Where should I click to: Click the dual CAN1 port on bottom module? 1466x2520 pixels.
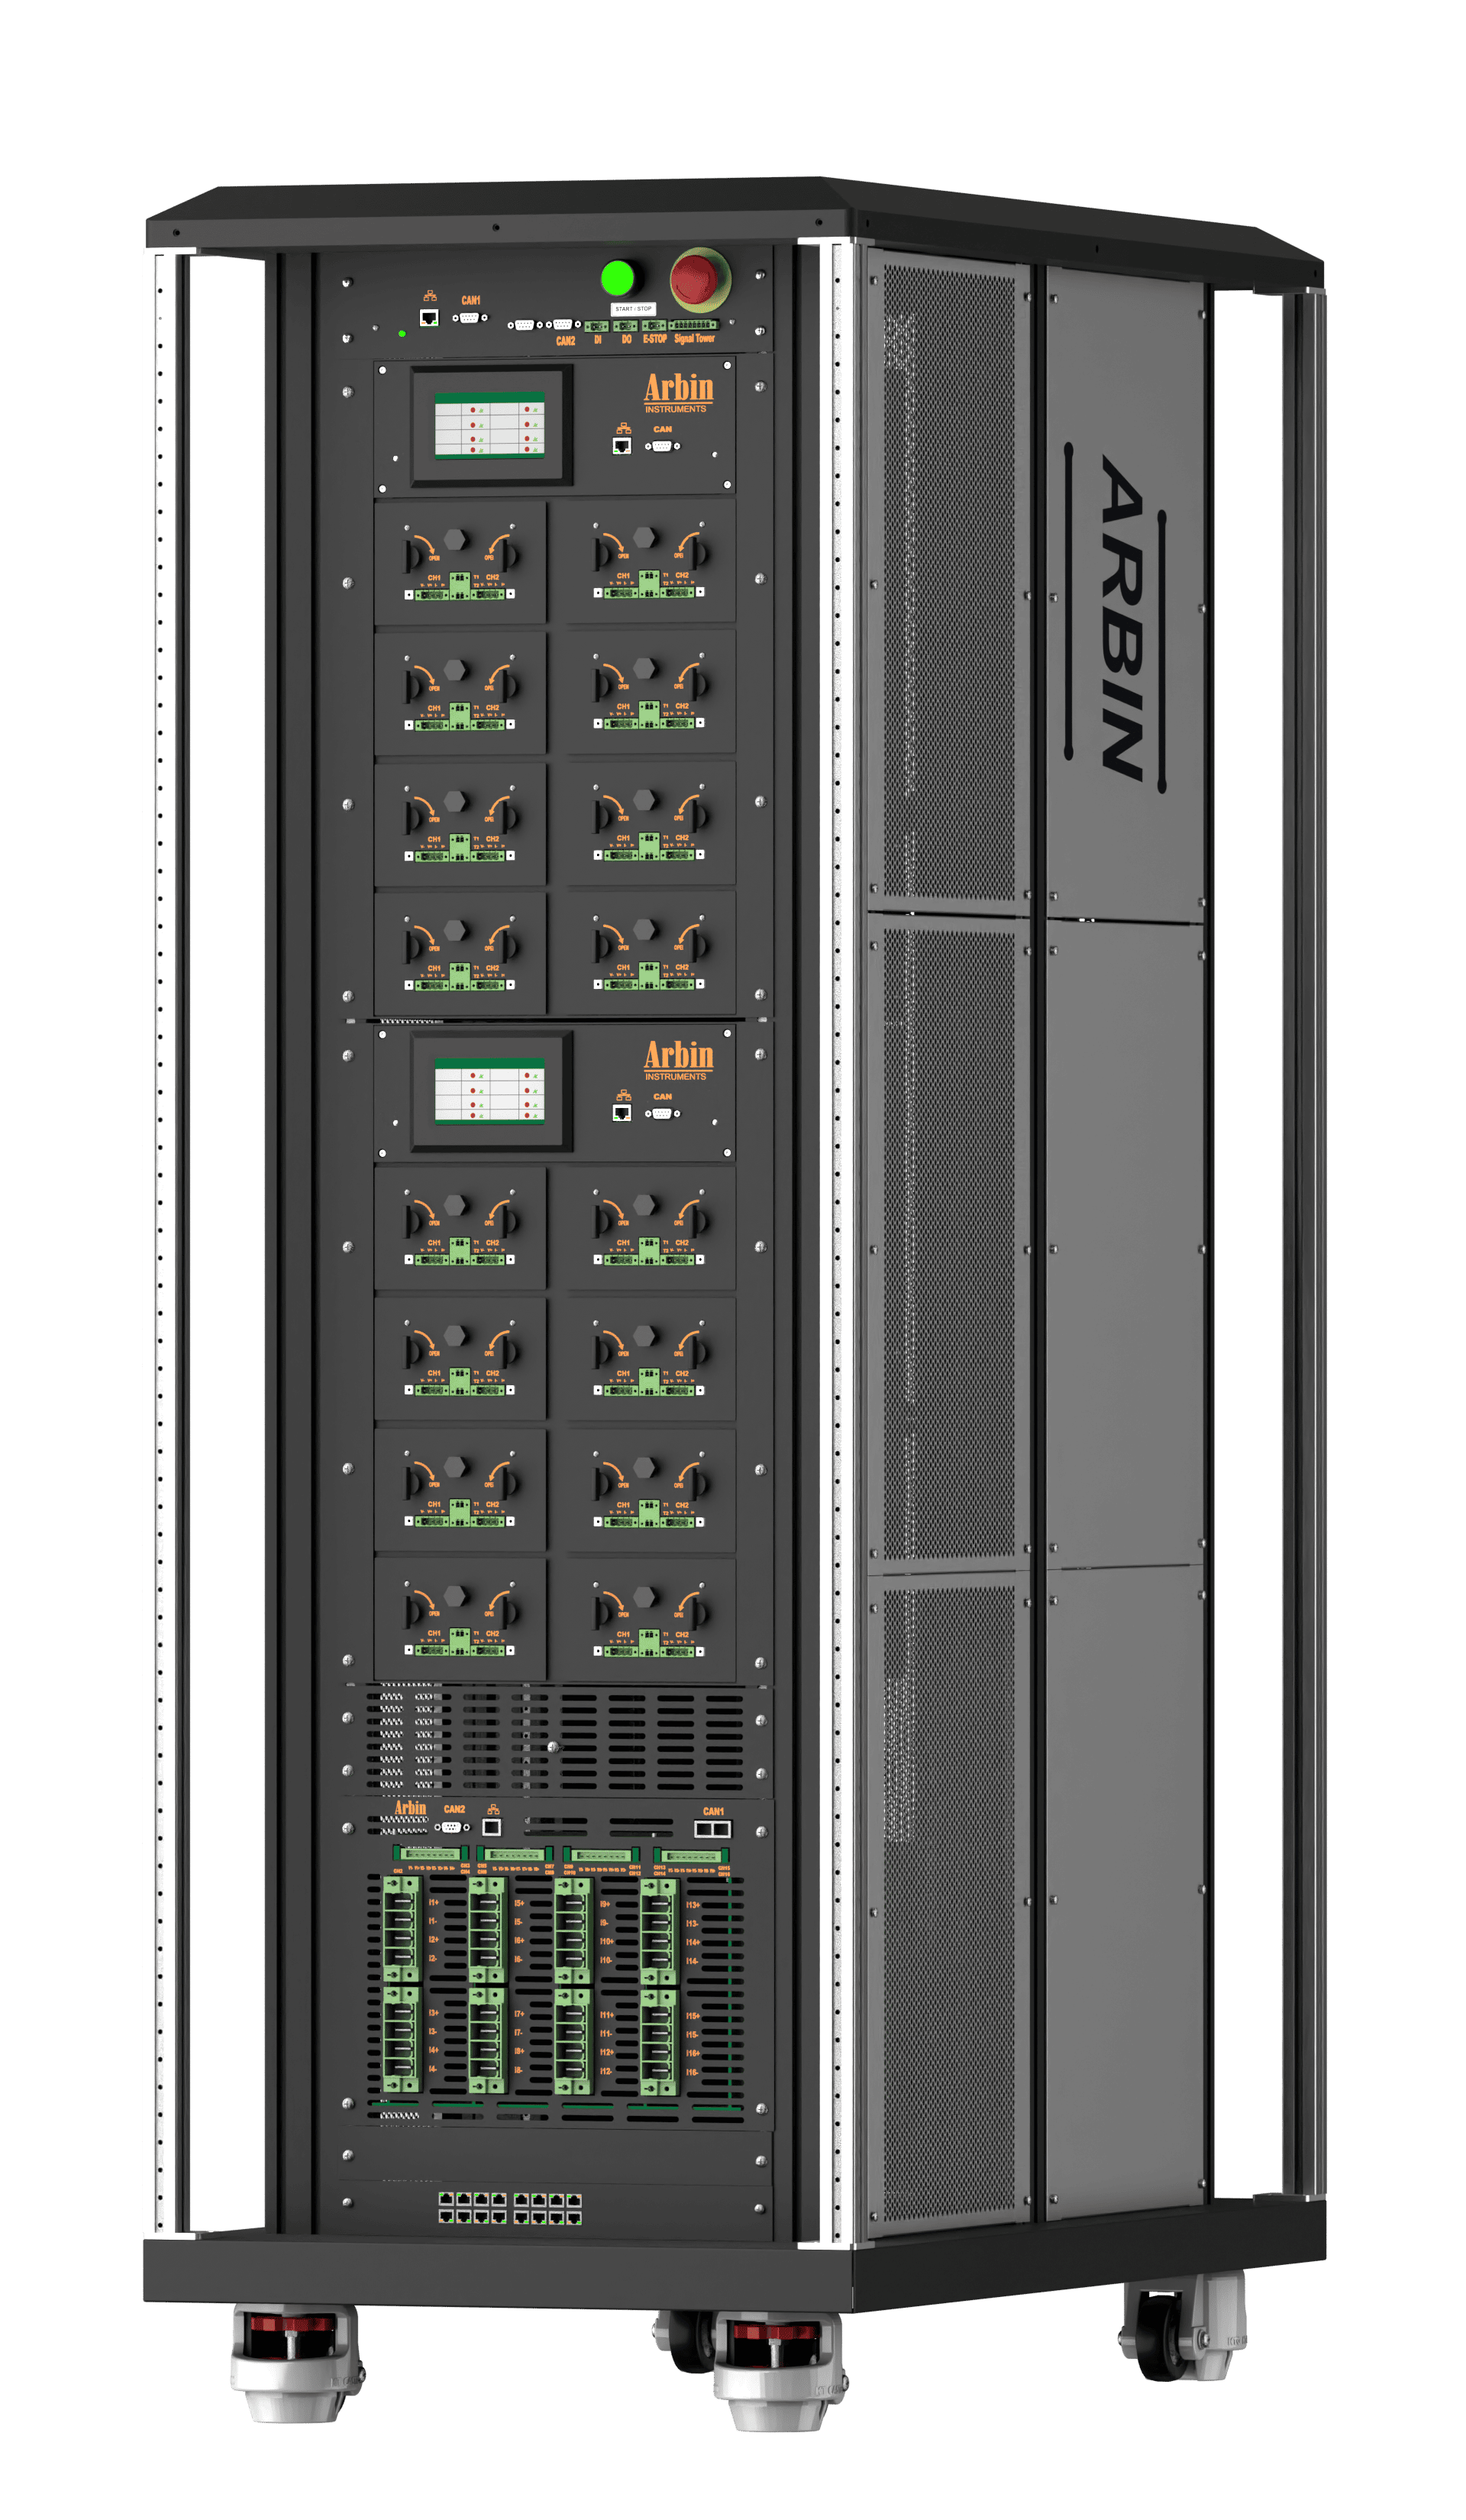(x=712, y=1829)
